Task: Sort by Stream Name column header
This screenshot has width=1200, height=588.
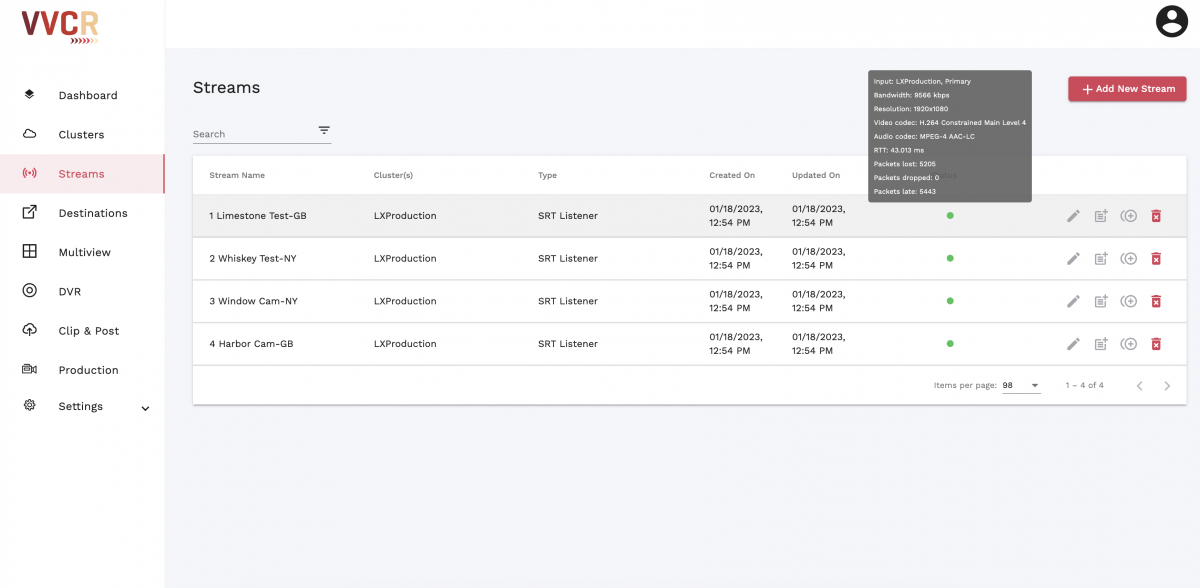Action: [x=237, y=176]
